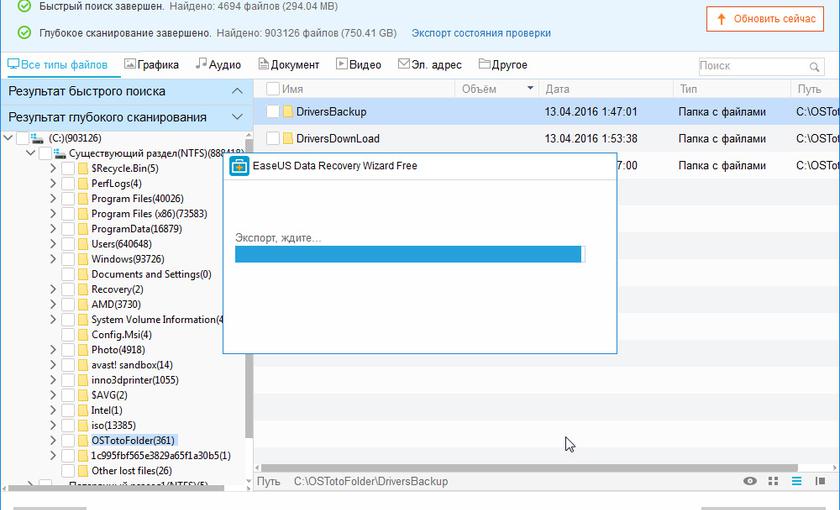Select the avast! sandbox(14) folder
The height and width of the screenshot is (510, 840).
pos(132,365)
